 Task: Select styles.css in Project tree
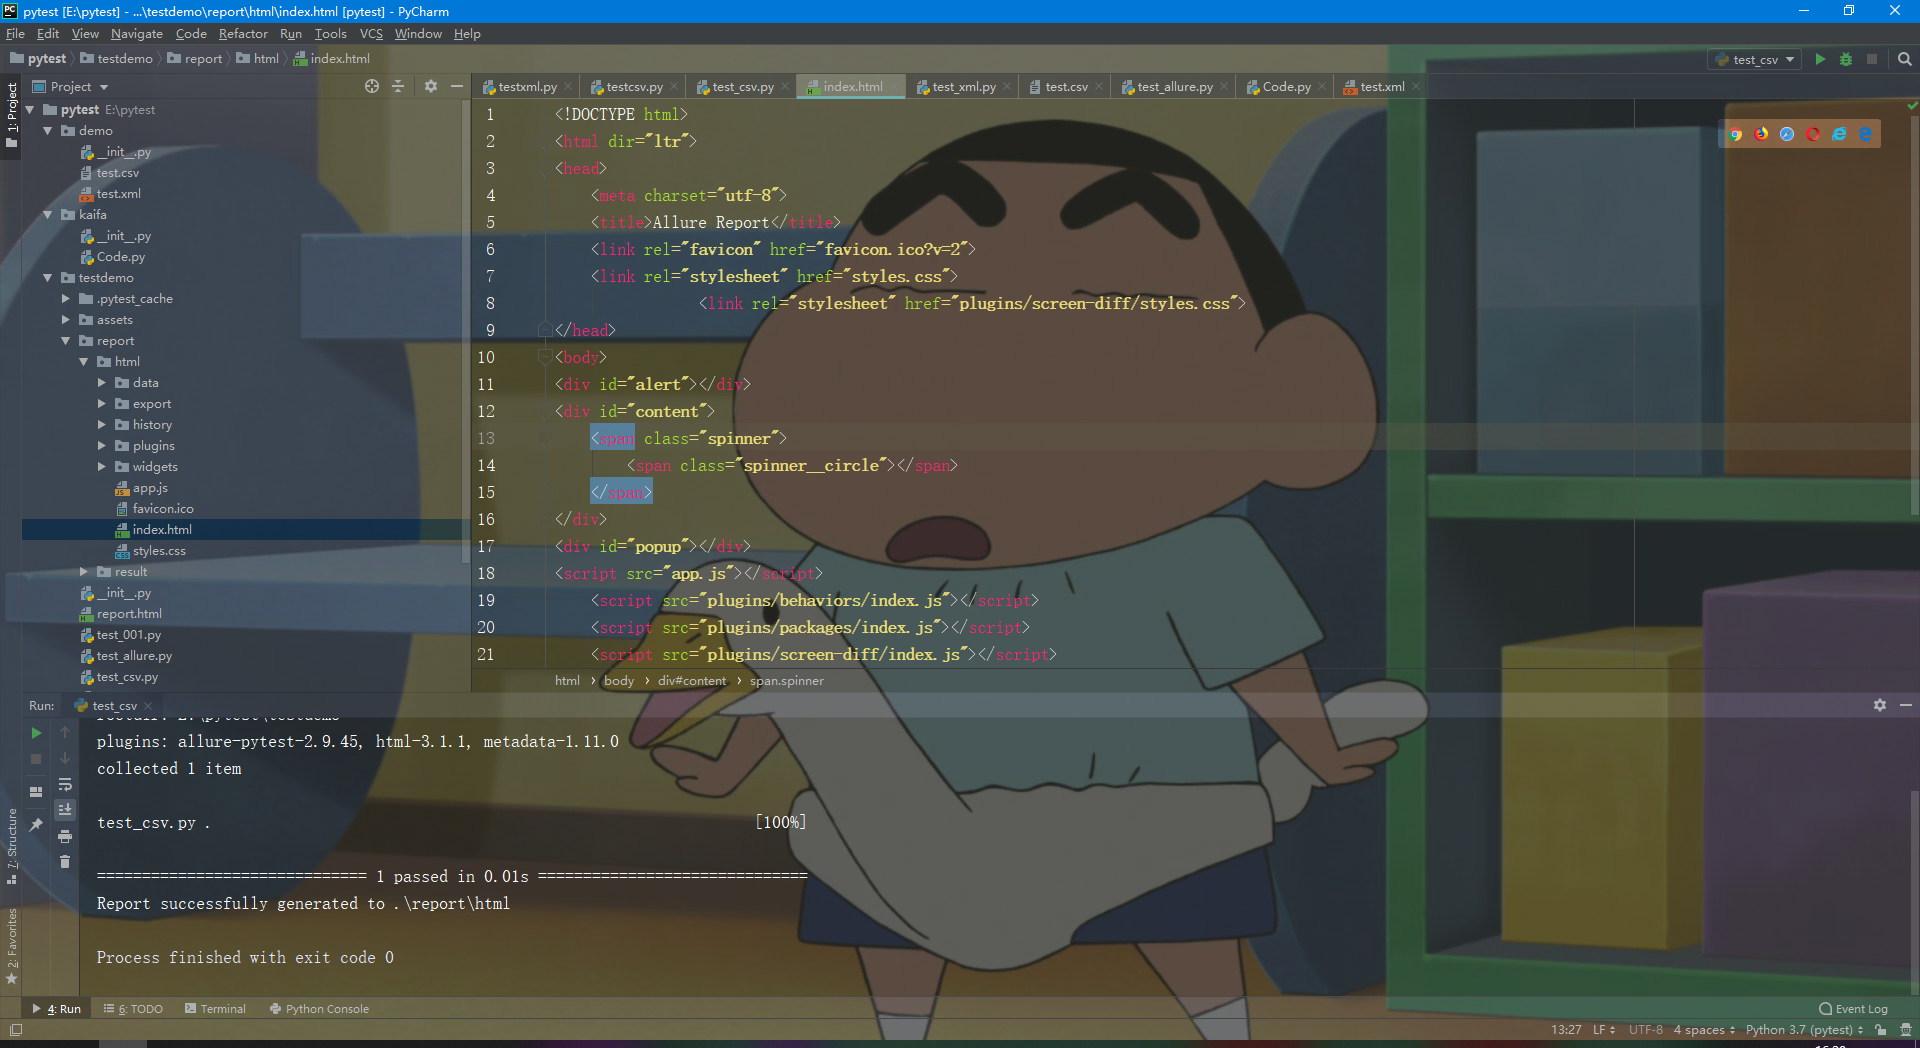pos(158,551)
